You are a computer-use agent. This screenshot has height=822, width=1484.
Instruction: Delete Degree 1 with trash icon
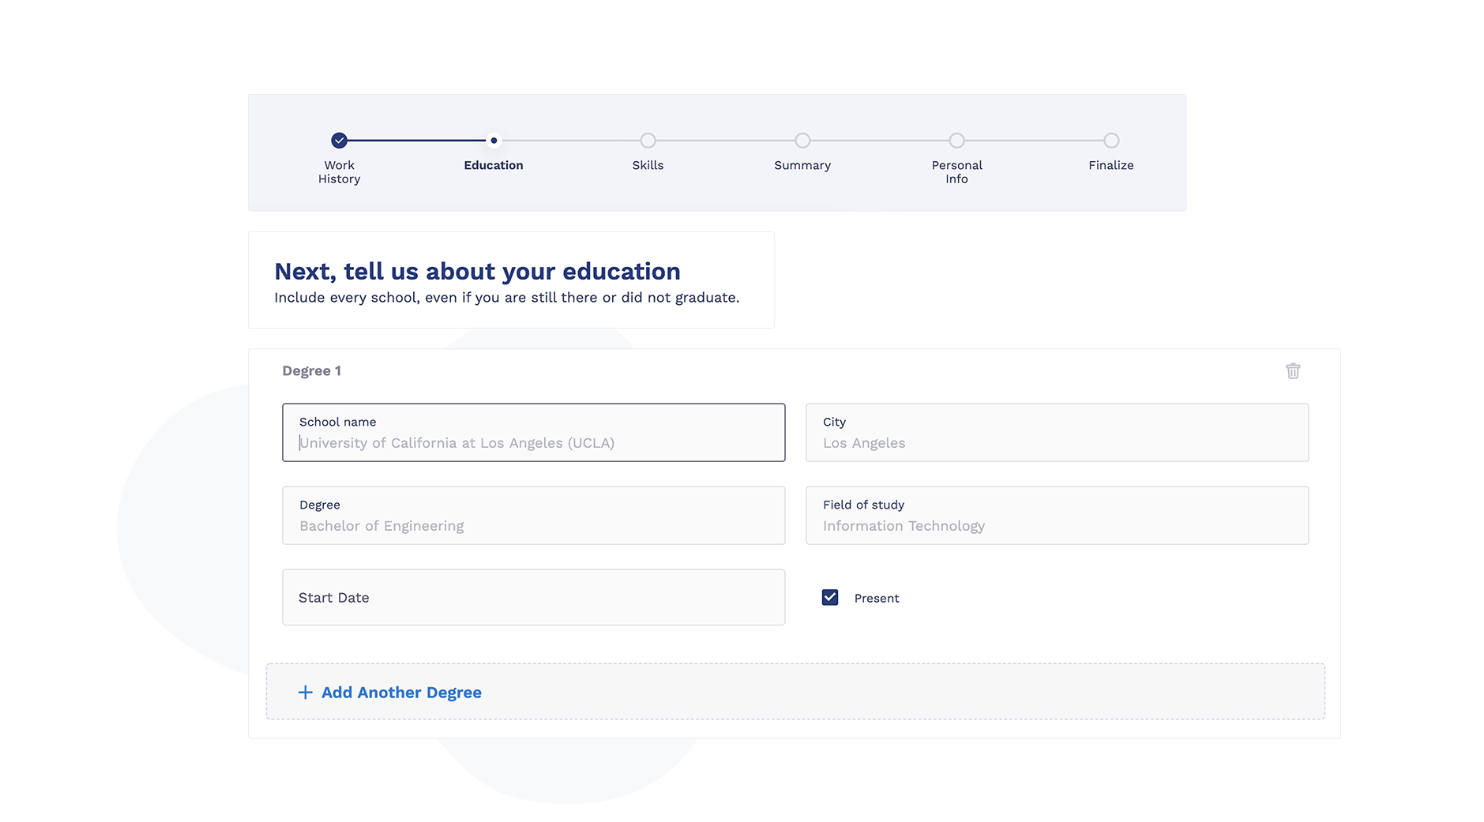pyautogui.click(x=1293, y=371)
